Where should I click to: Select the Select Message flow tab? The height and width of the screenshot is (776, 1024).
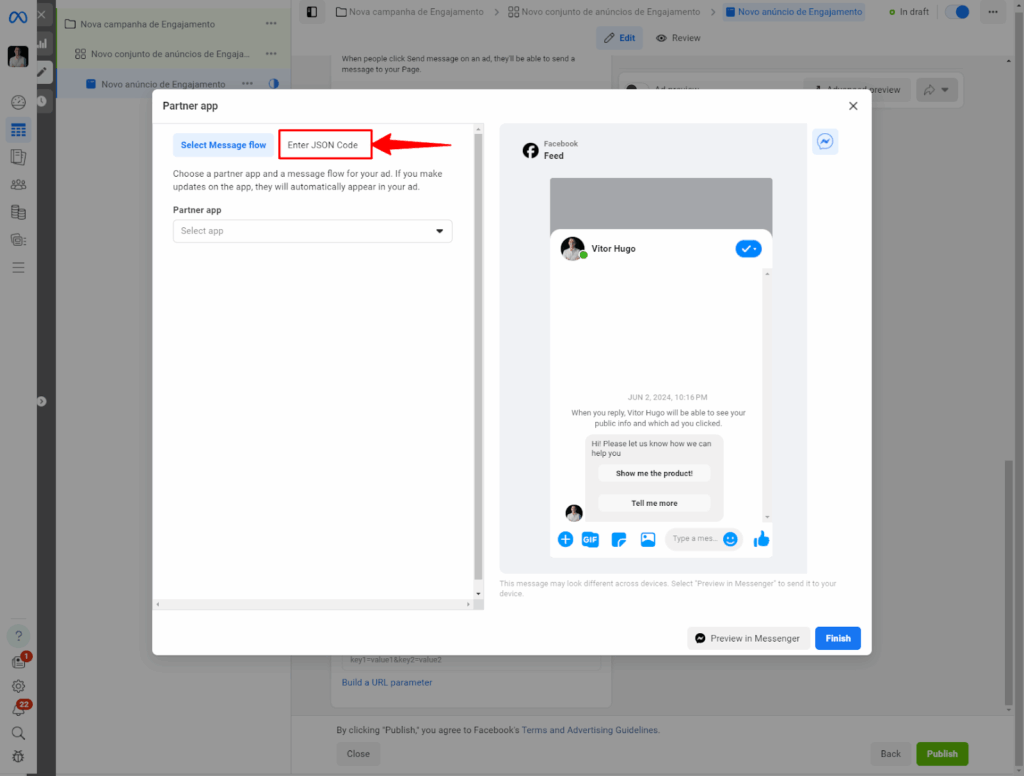pos(223,145)
